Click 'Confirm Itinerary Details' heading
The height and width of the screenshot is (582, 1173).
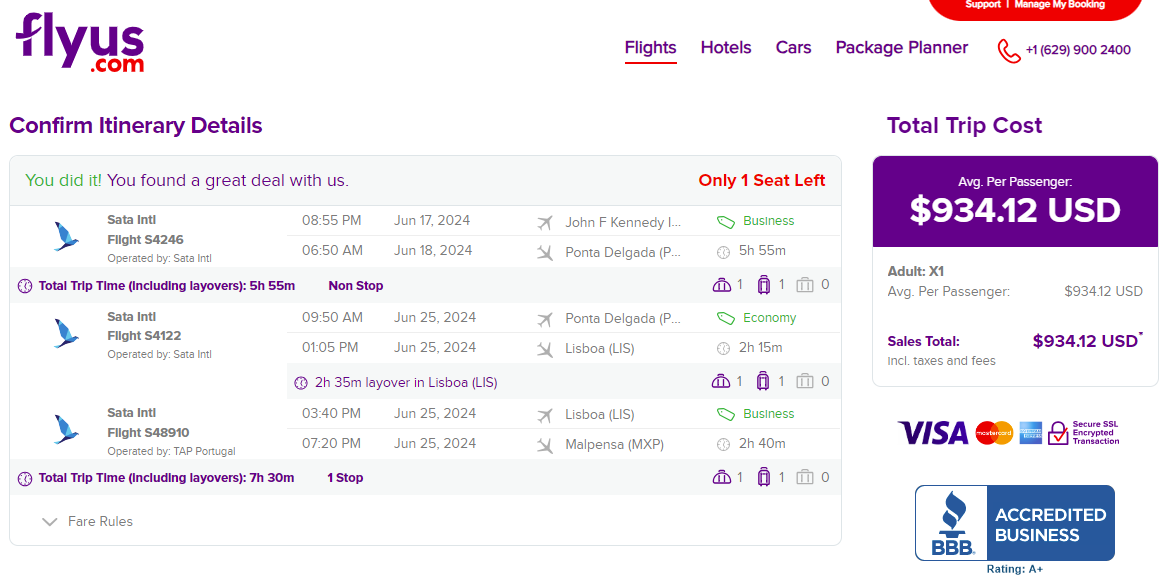pos(135,125)
